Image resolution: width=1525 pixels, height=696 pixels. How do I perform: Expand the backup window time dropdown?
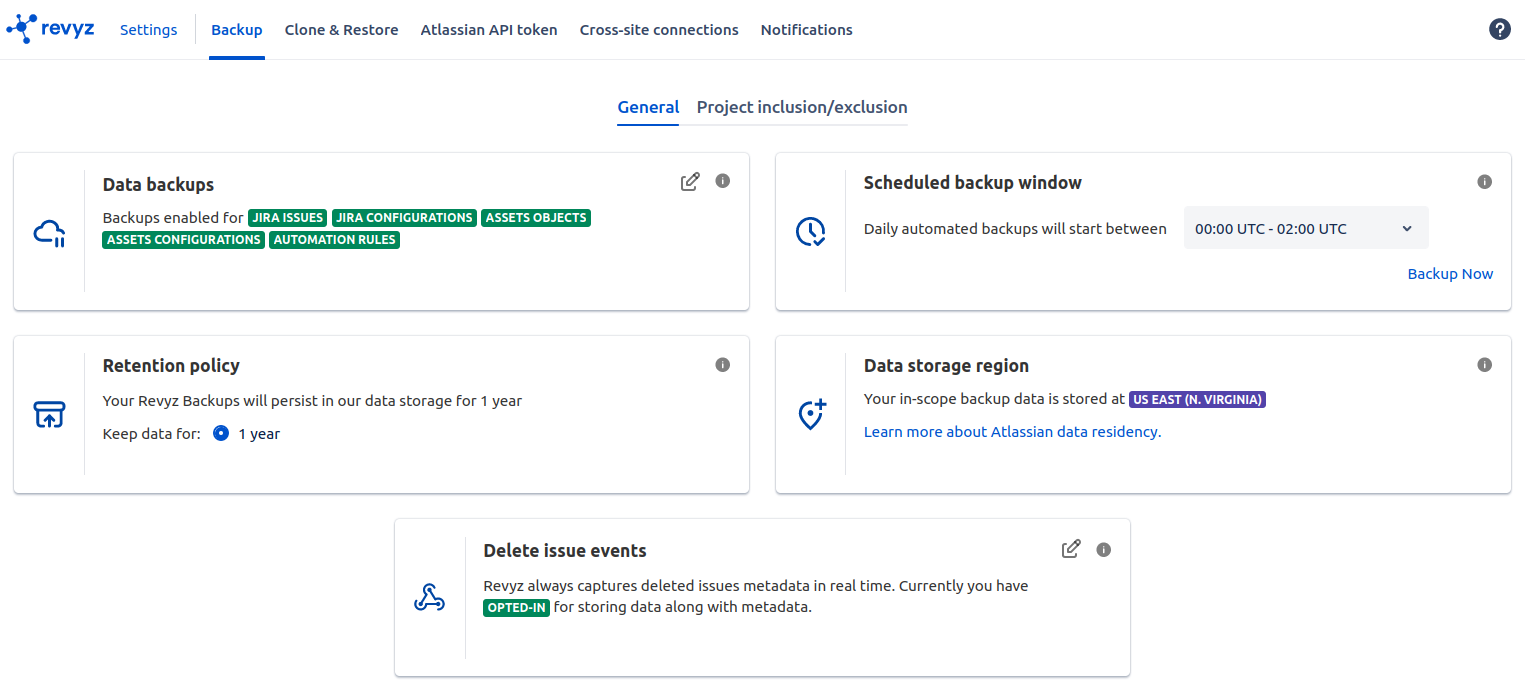pyautogui.click(x=1305, y=228)
